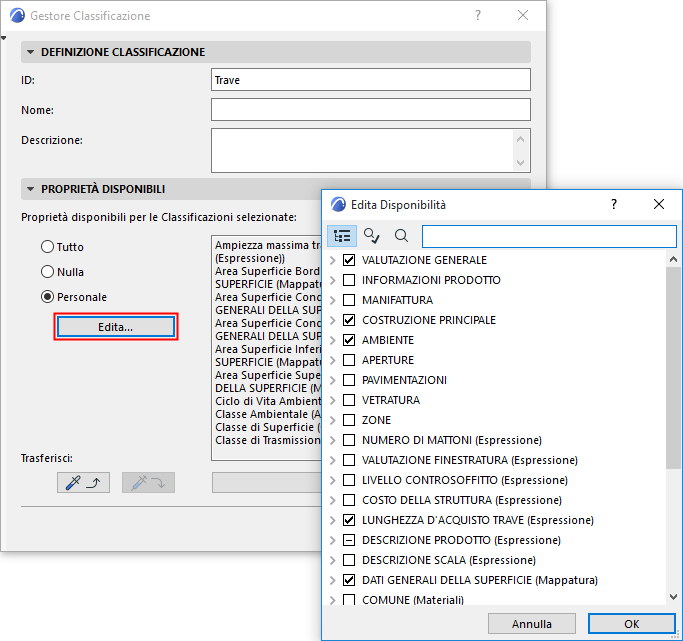Click the filter checked items search icon
683x641 pixels.
pyautogui.click(x=372, y=236)
